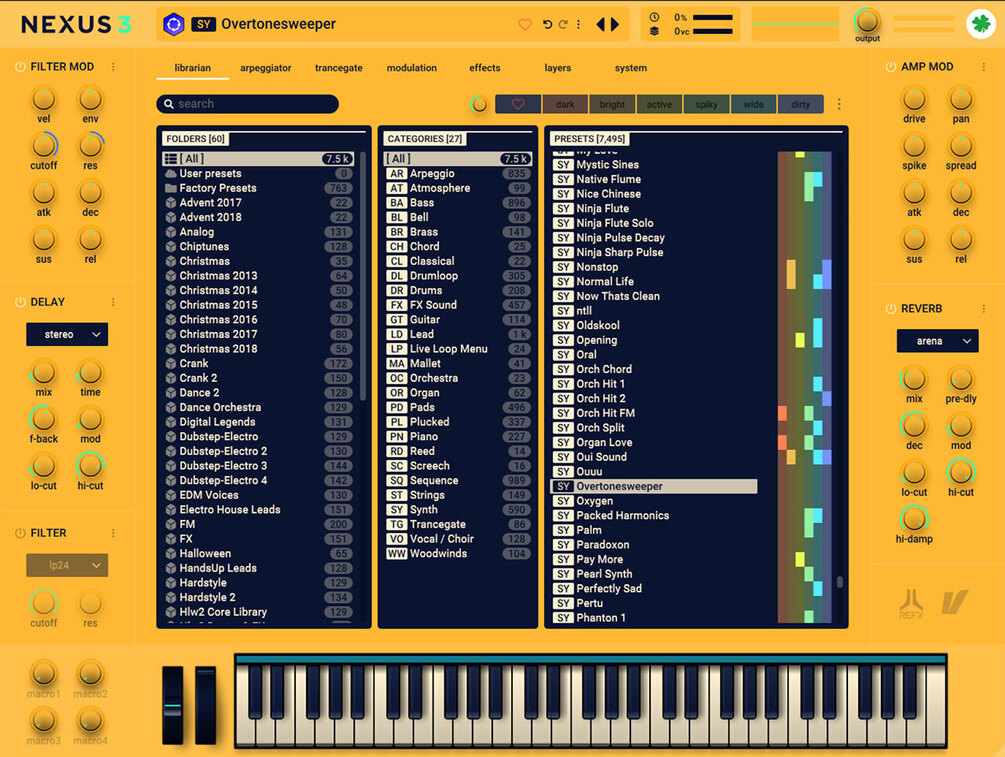Click the blue hexagon preset icon
Image resolution: width=1005 pixels, height=757 pixels.
click(x=173, y=24)
